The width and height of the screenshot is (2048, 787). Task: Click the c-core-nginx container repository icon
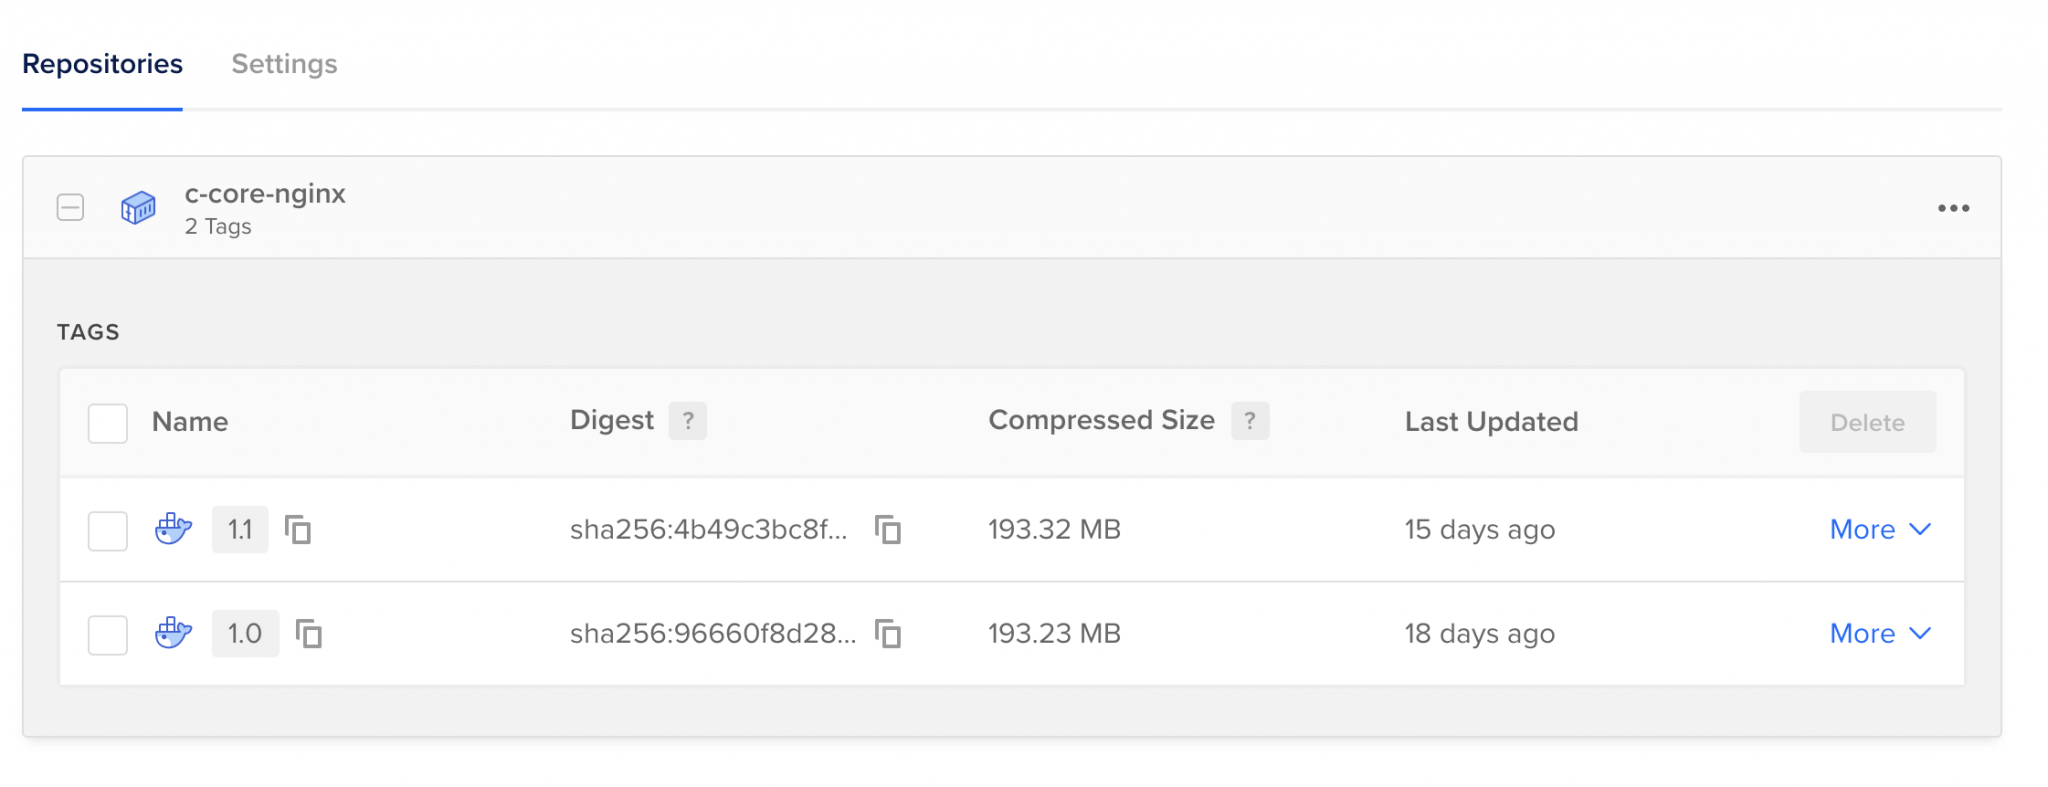click(x=138, y=208)
